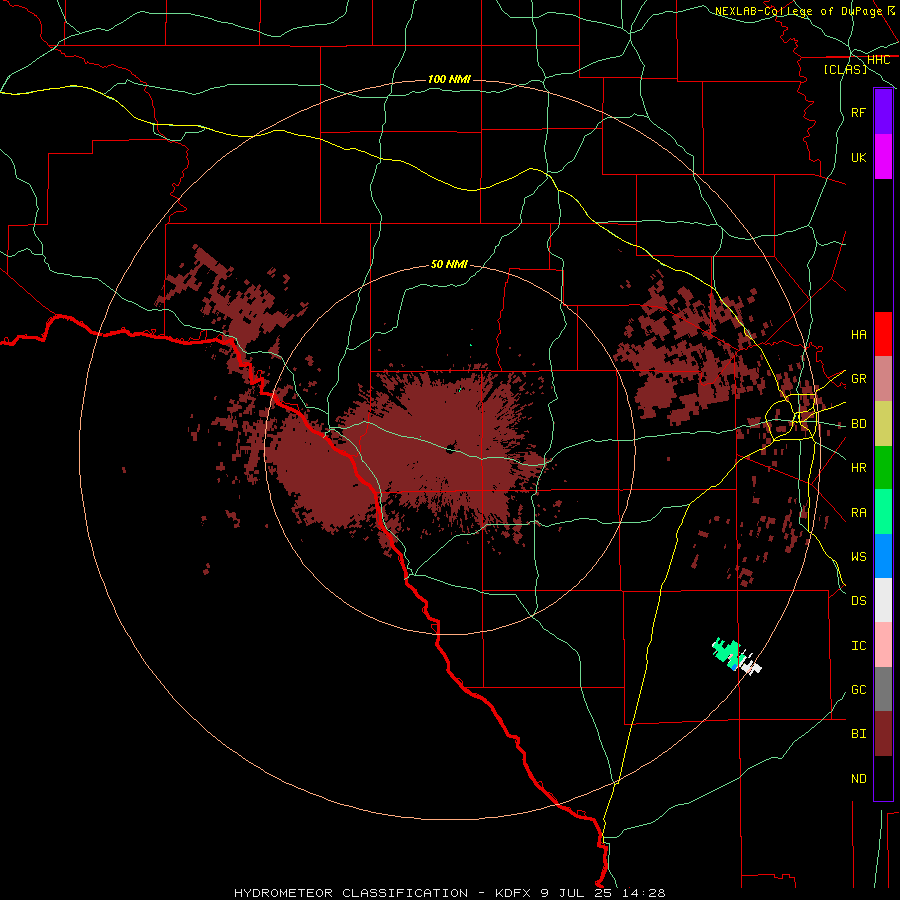The width and height of the screenshot is (900, 900).
Task: Click the "RF" legend label
Action: (x=858, y=112)
